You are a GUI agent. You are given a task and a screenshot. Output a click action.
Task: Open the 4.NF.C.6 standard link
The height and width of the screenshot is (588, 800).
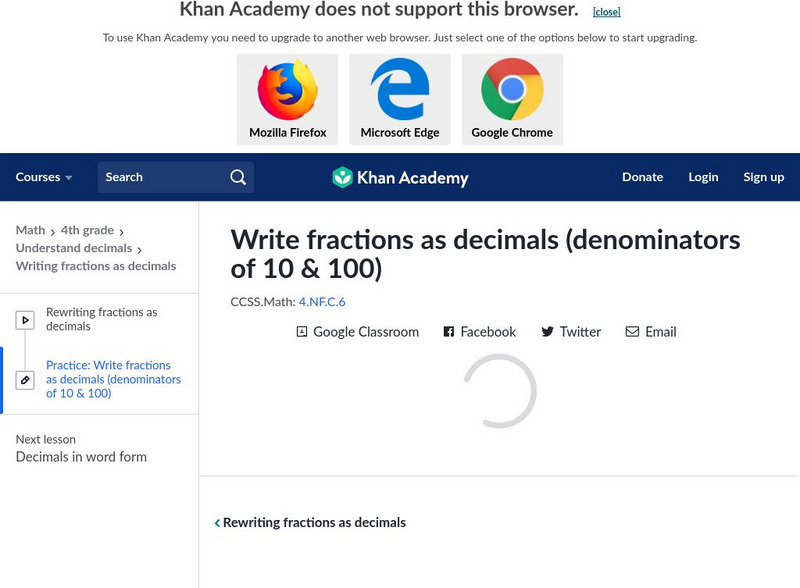[x=322, y=301]
